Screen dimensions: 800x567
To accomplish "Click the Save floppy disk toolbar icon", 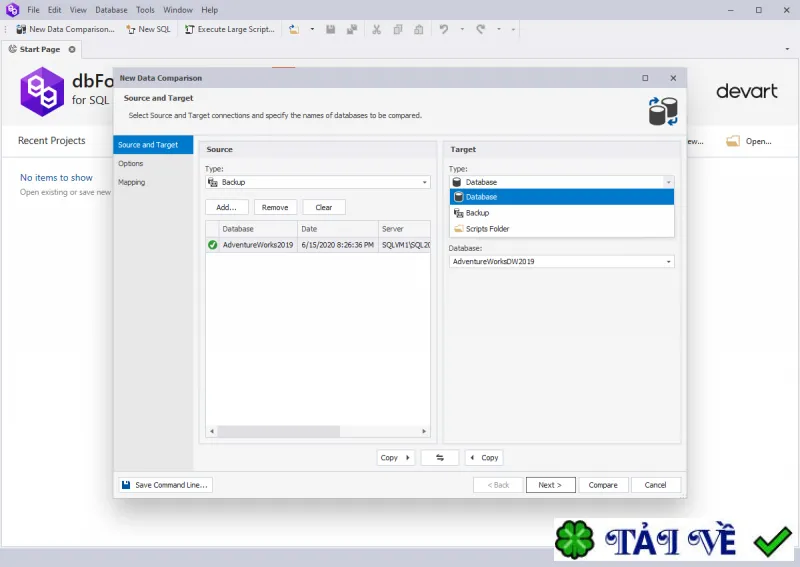I will click(x=331, y=30).
